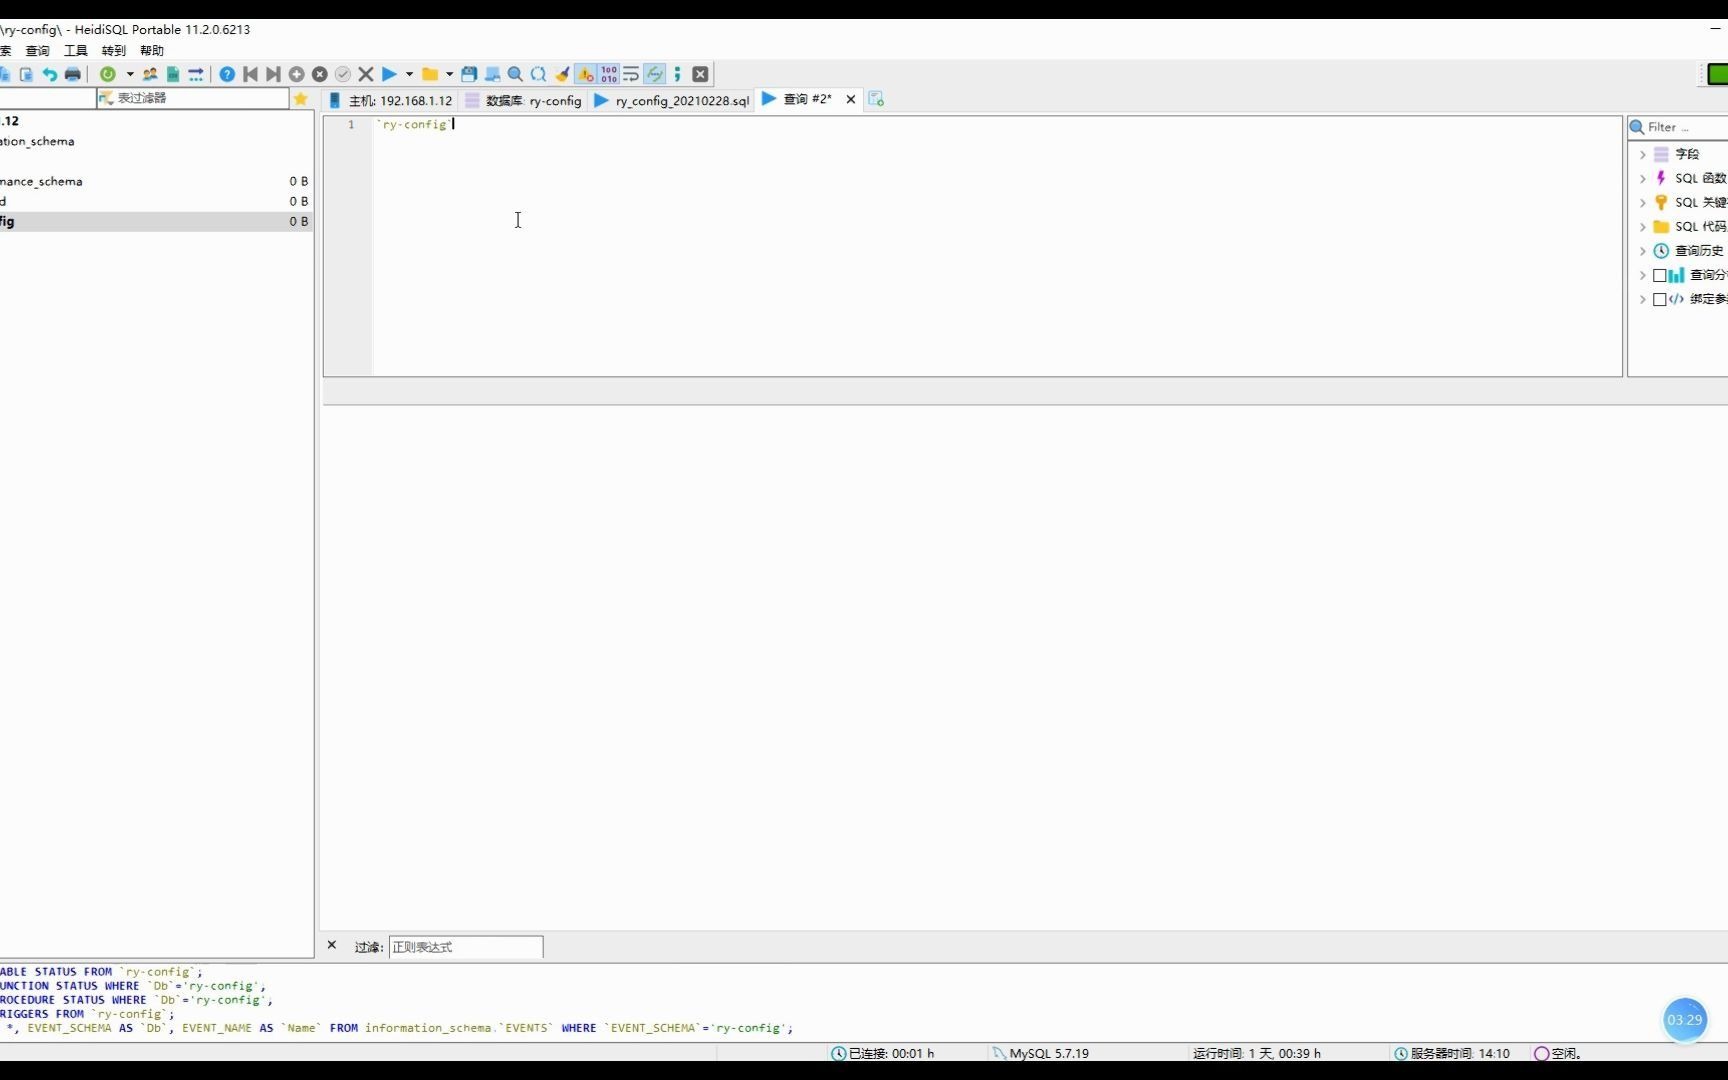Click 已连接 00:01 h status entry

[x=883, y=1053]
